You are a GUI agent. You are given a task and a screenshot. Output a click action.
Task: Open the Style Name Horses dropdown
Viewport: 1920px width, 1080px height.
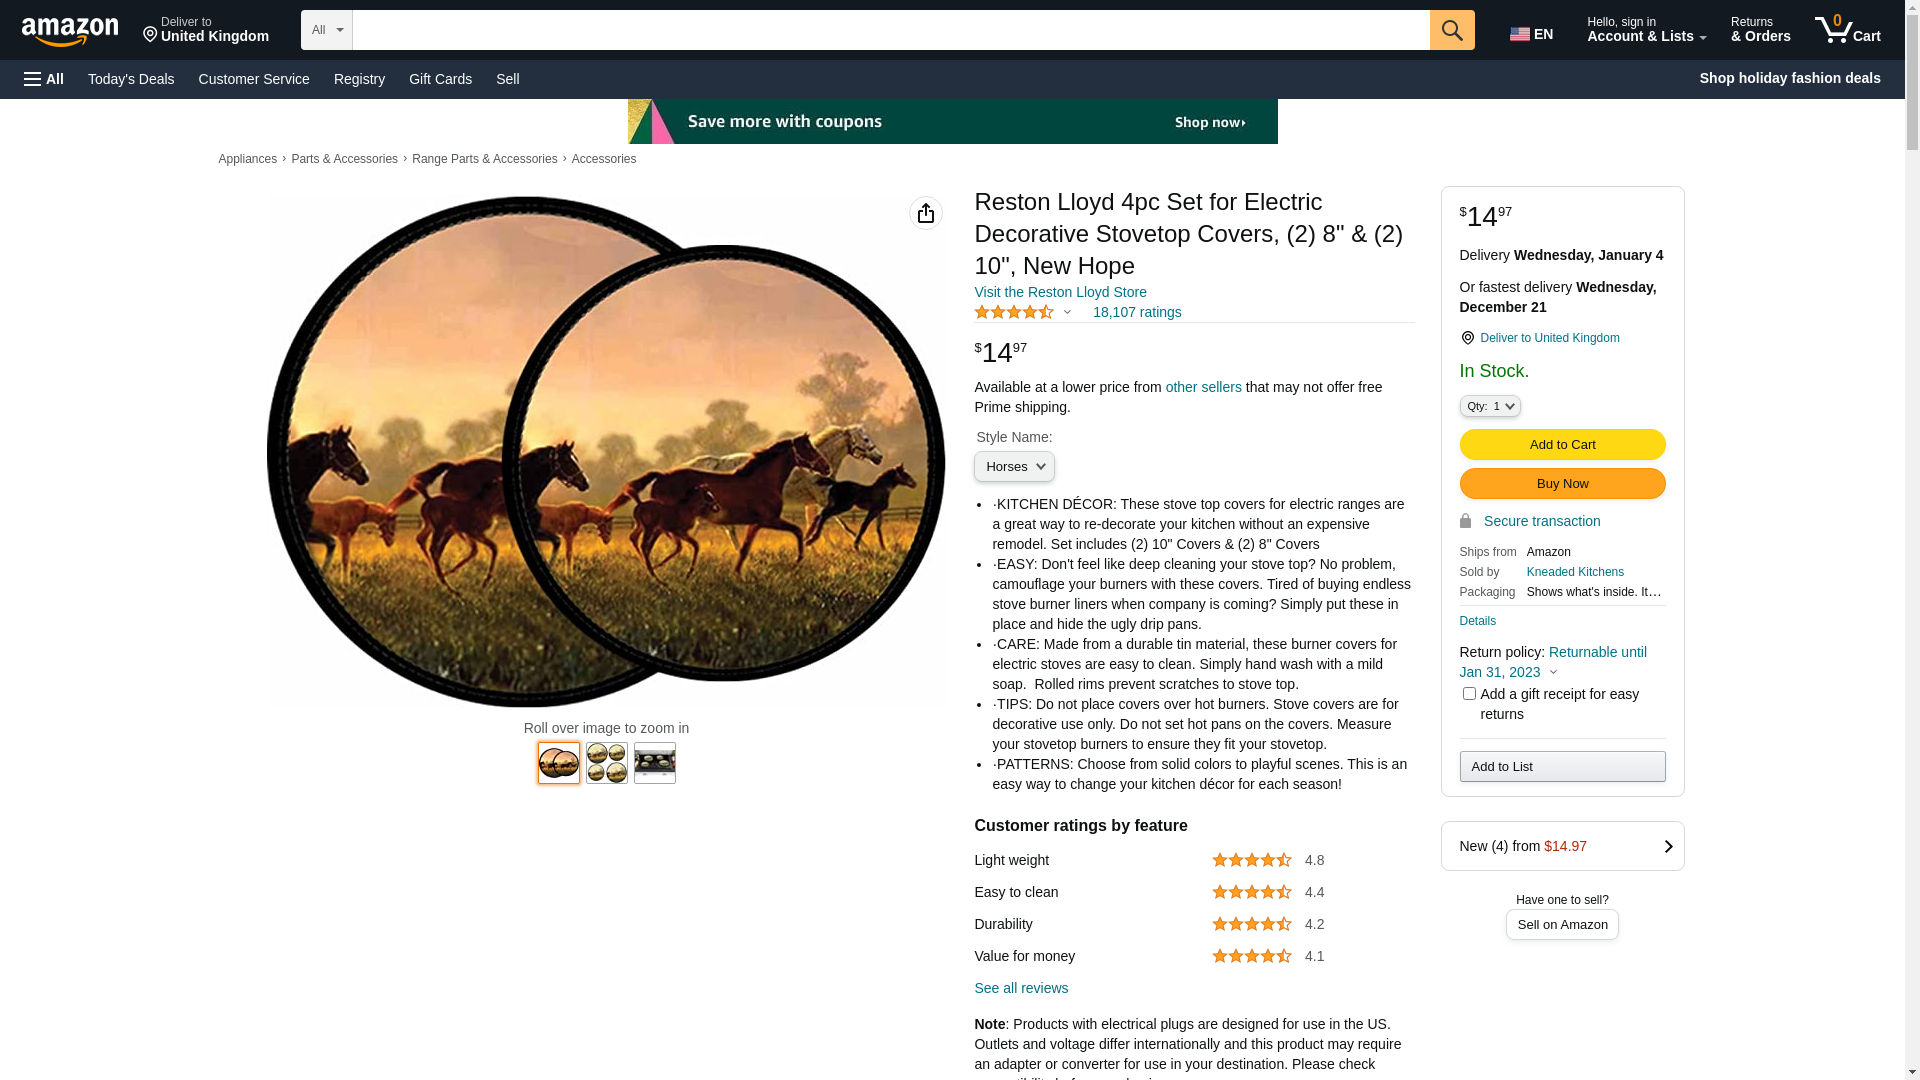(x=1014, y=467)
